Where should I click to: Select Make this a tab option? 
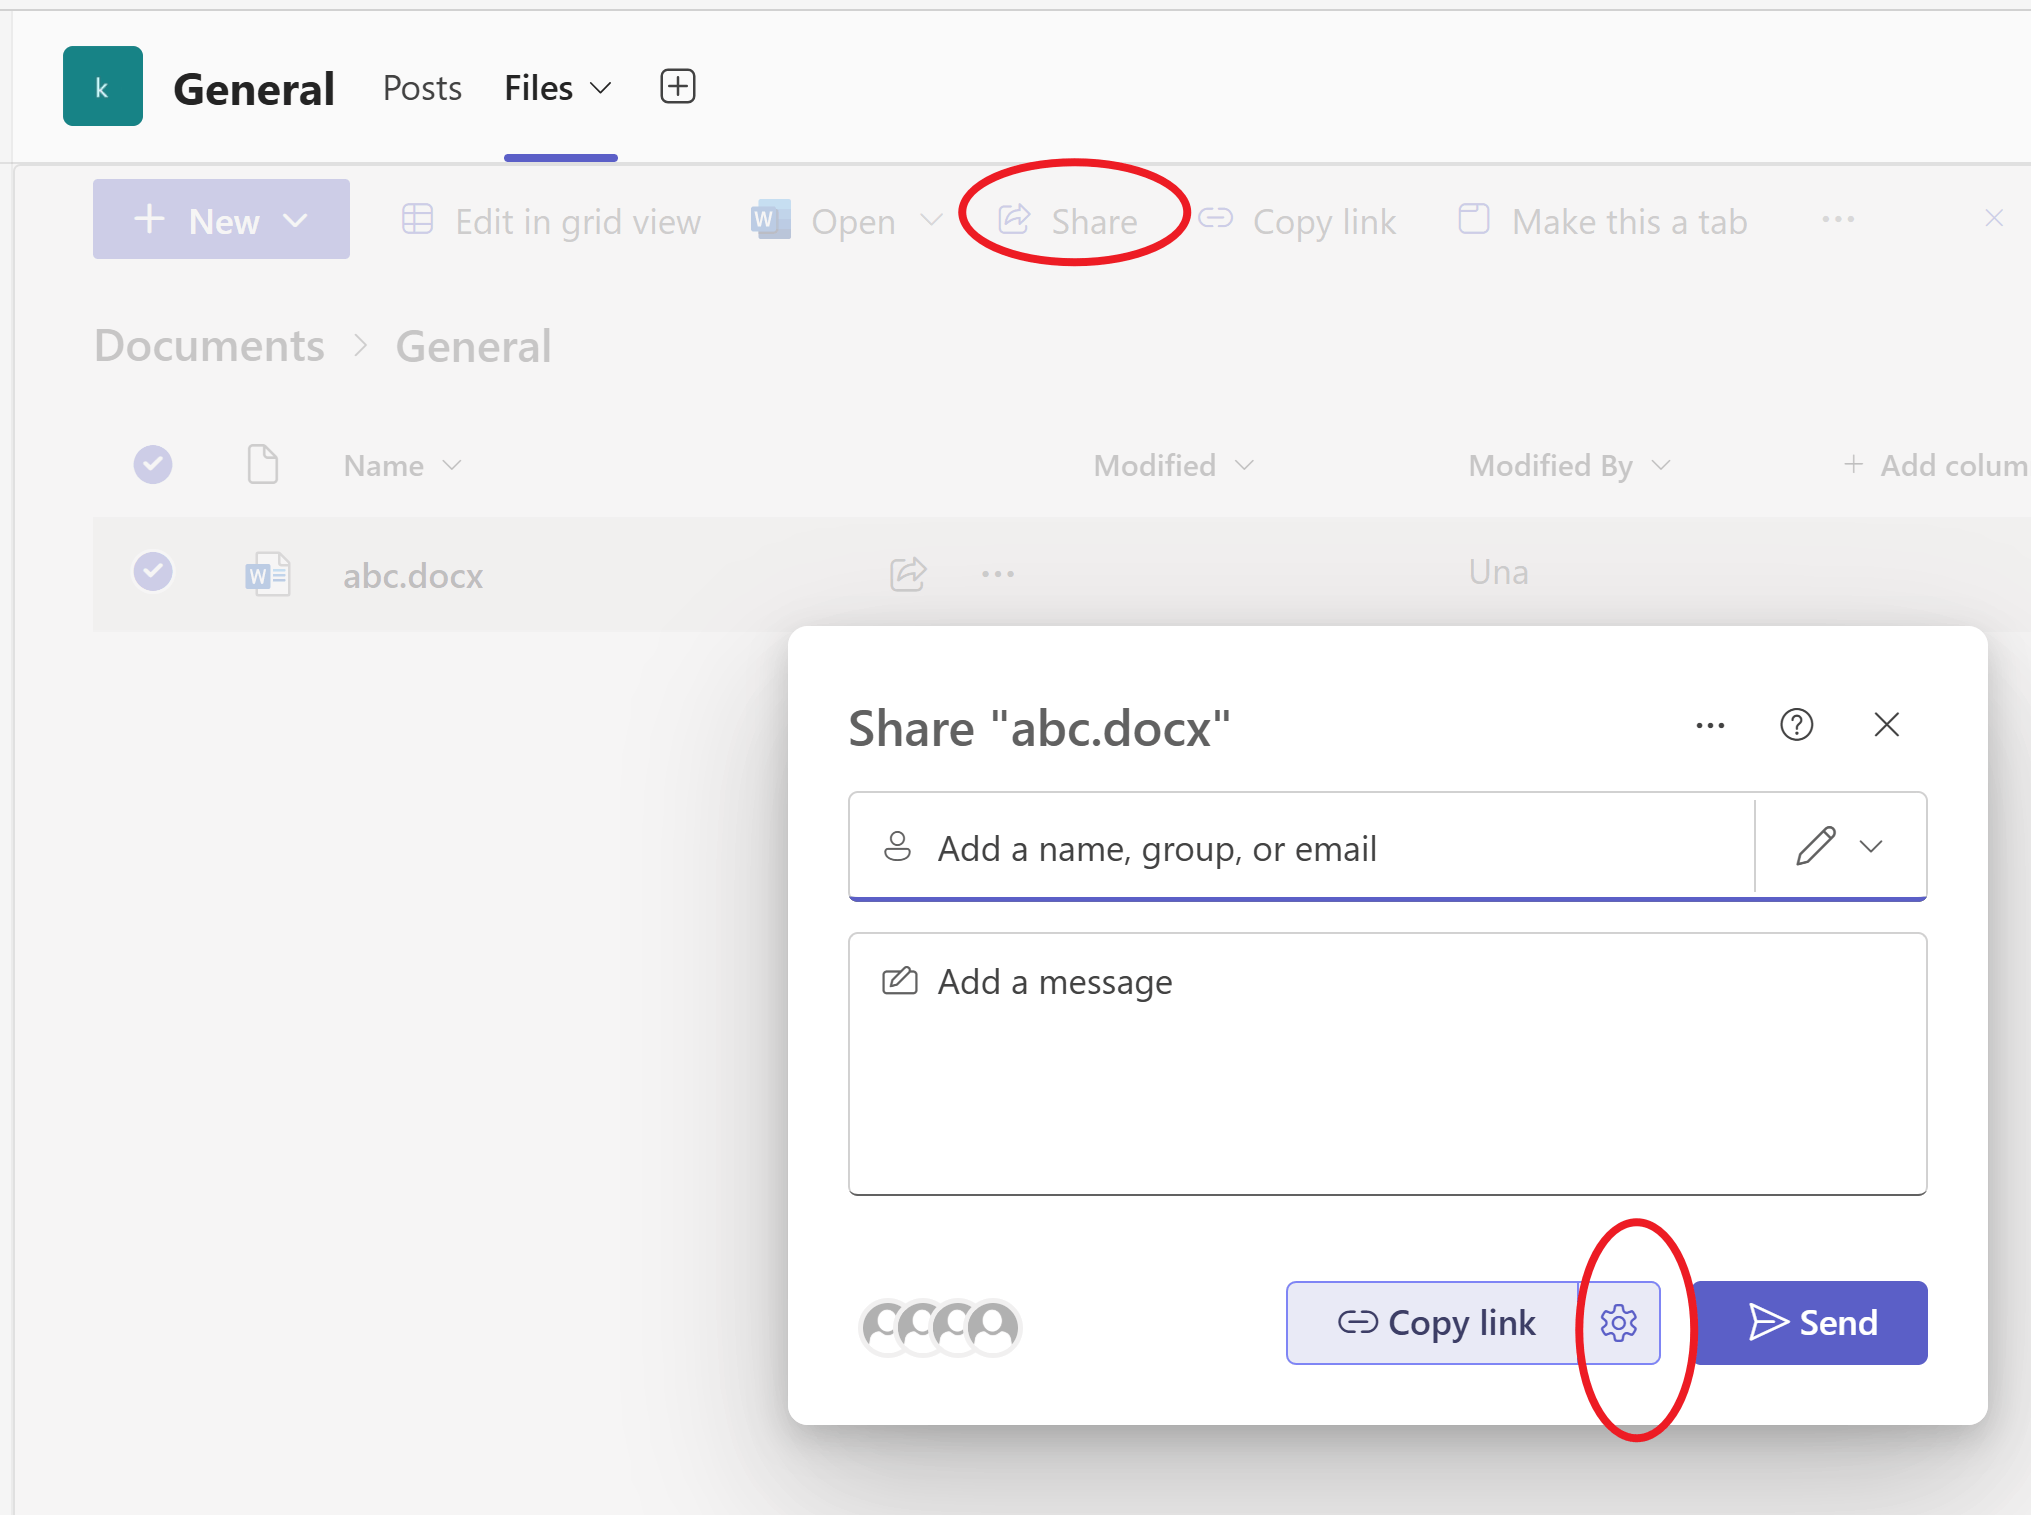pyautogui.click(x=1602, y=221)
